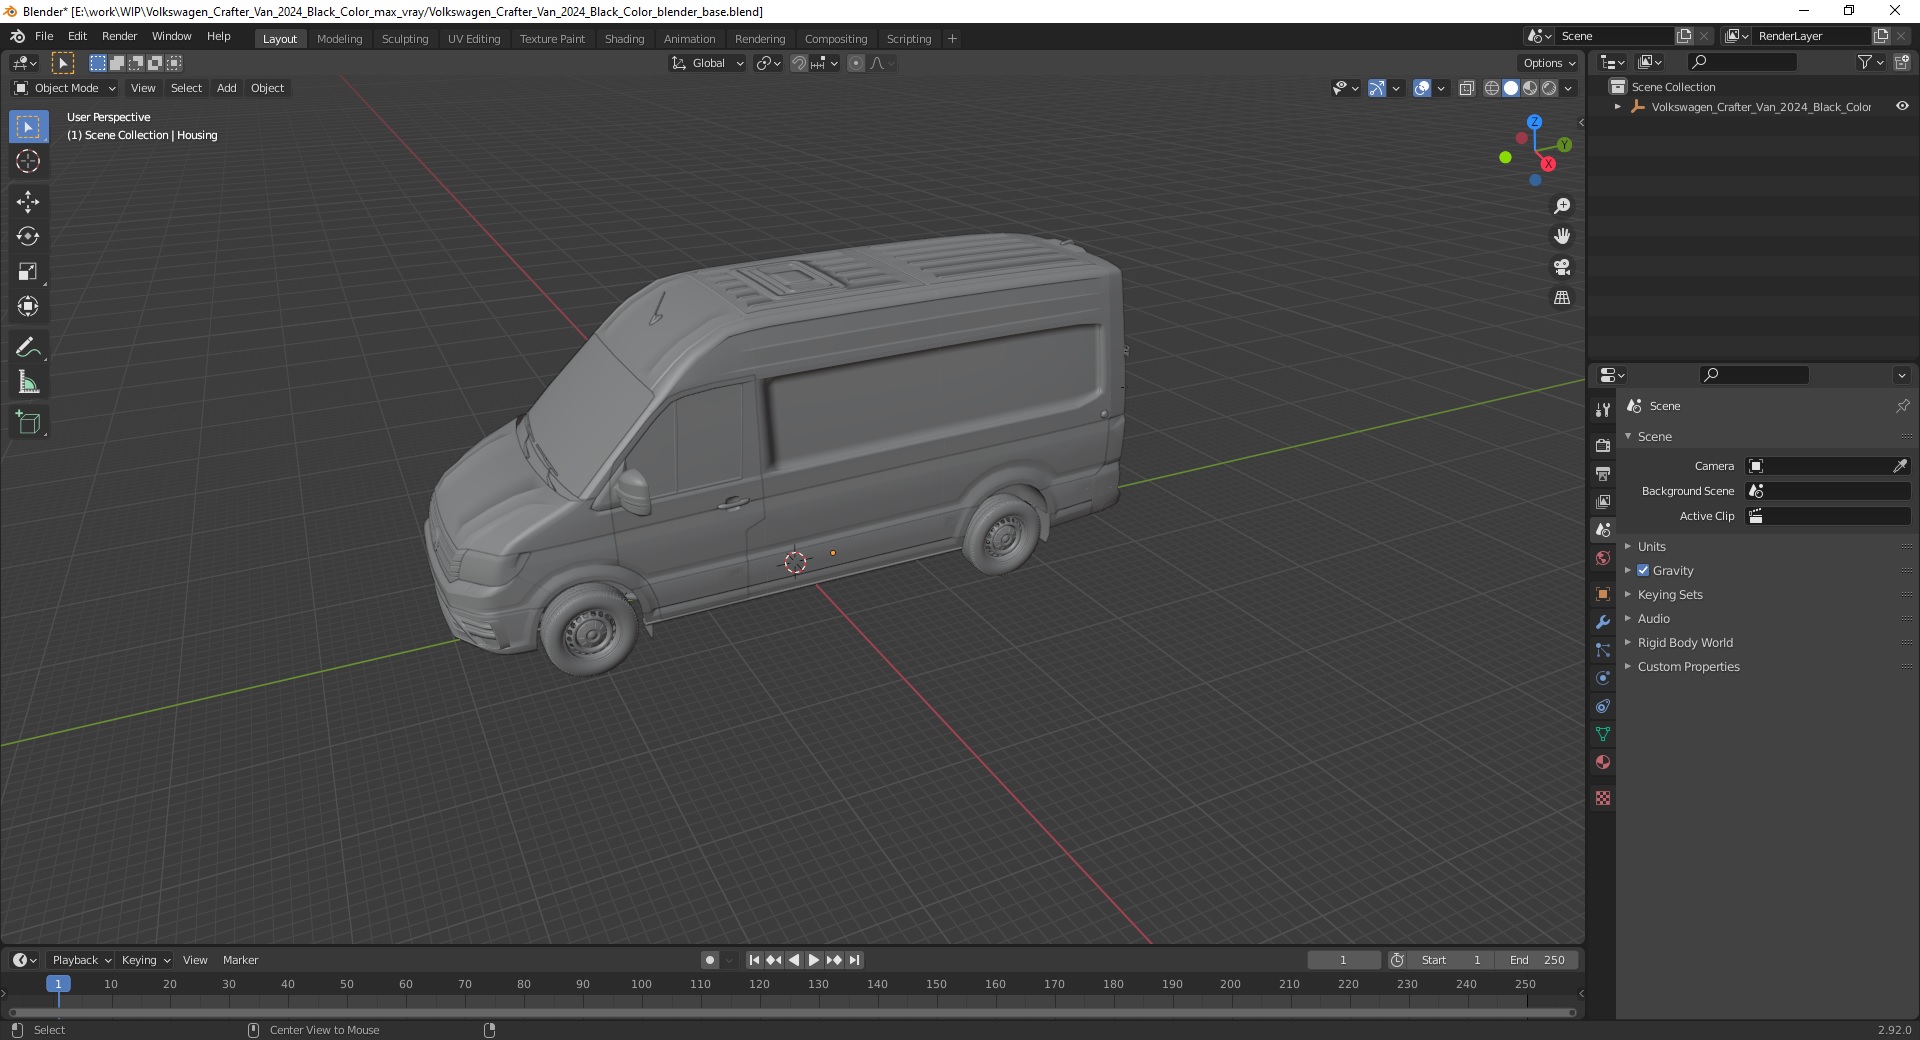Toggle the Gravity checkbox

point(1643,570)
